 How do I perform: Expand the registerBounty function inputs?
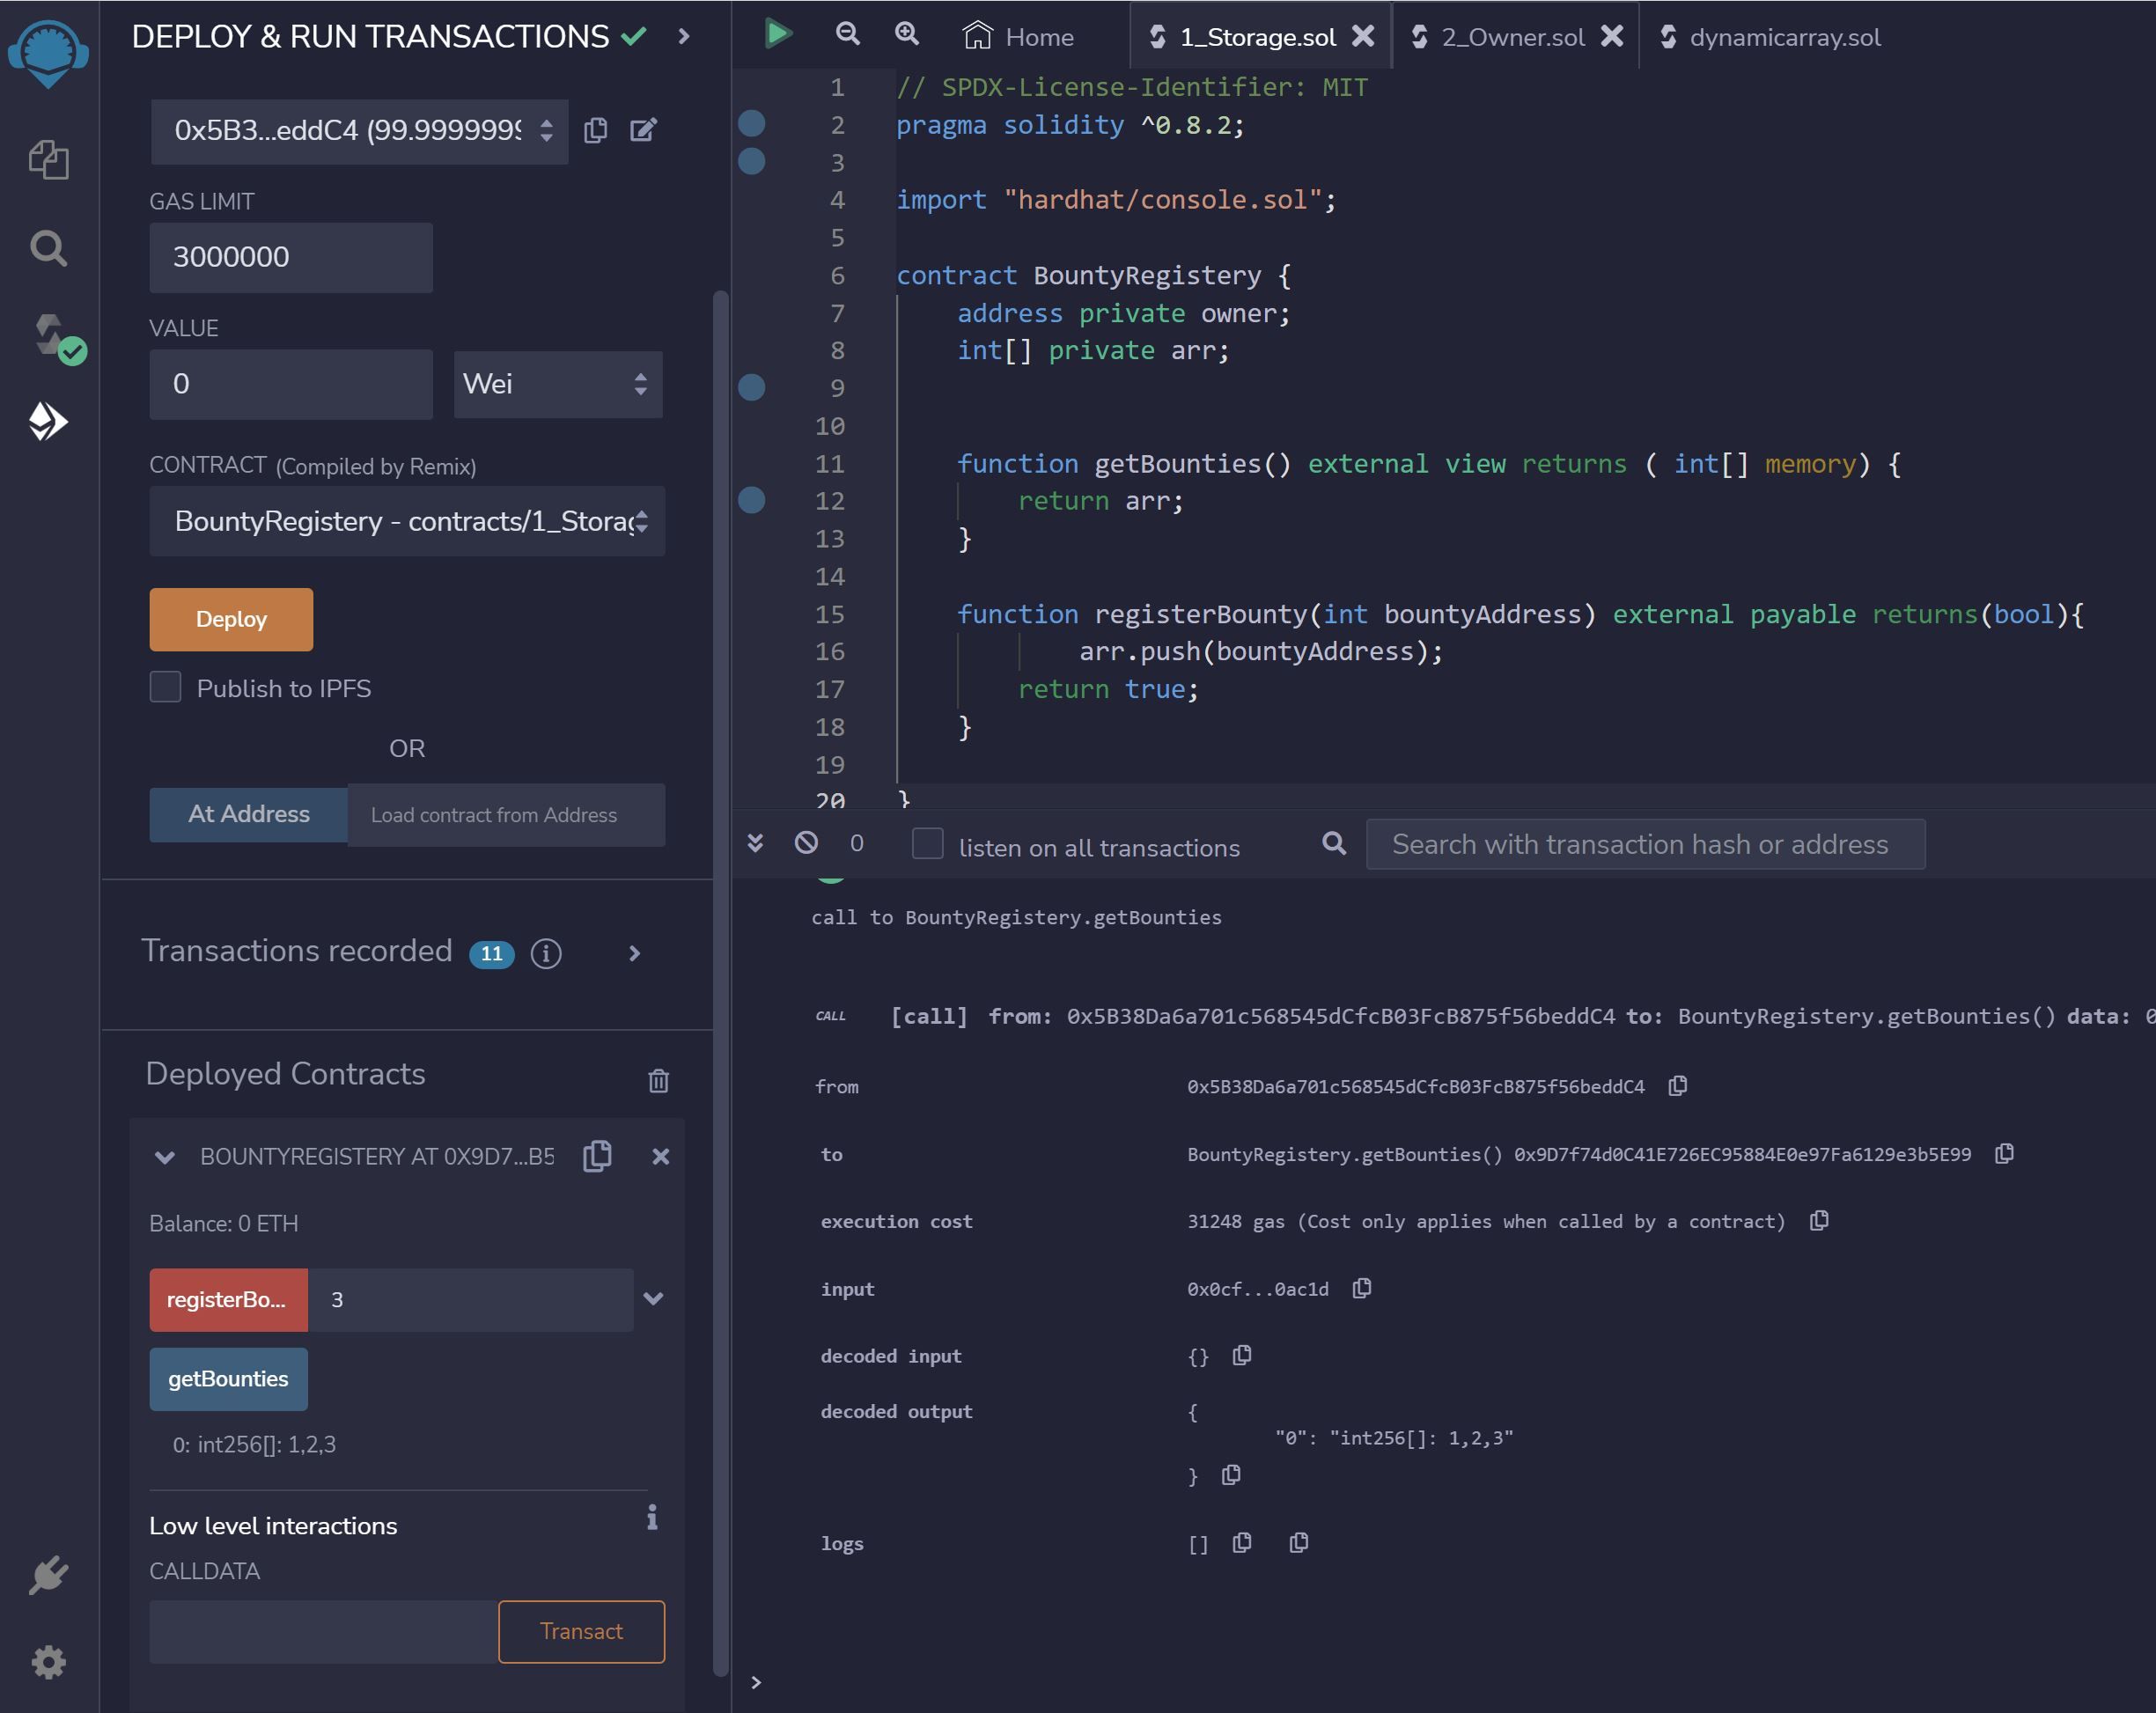tap(654, 1298)
